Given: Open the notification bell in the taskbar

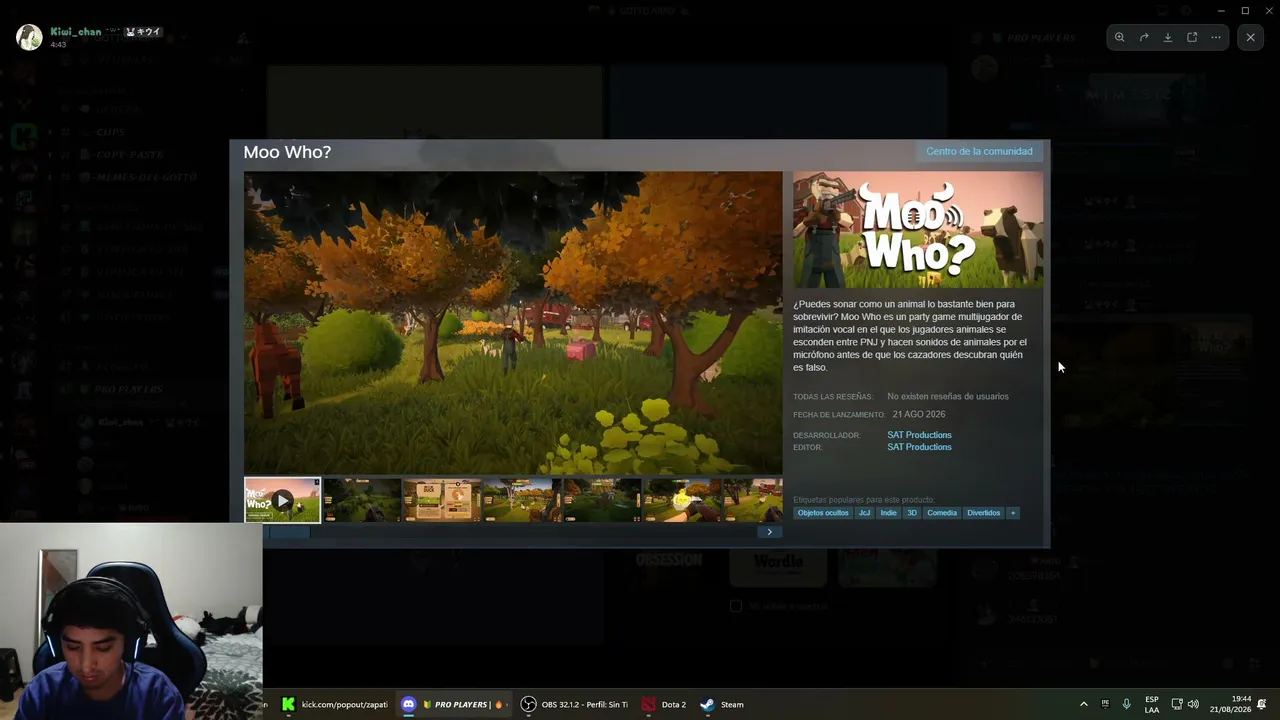Looking at the screenshot, I should (1263, 704).
